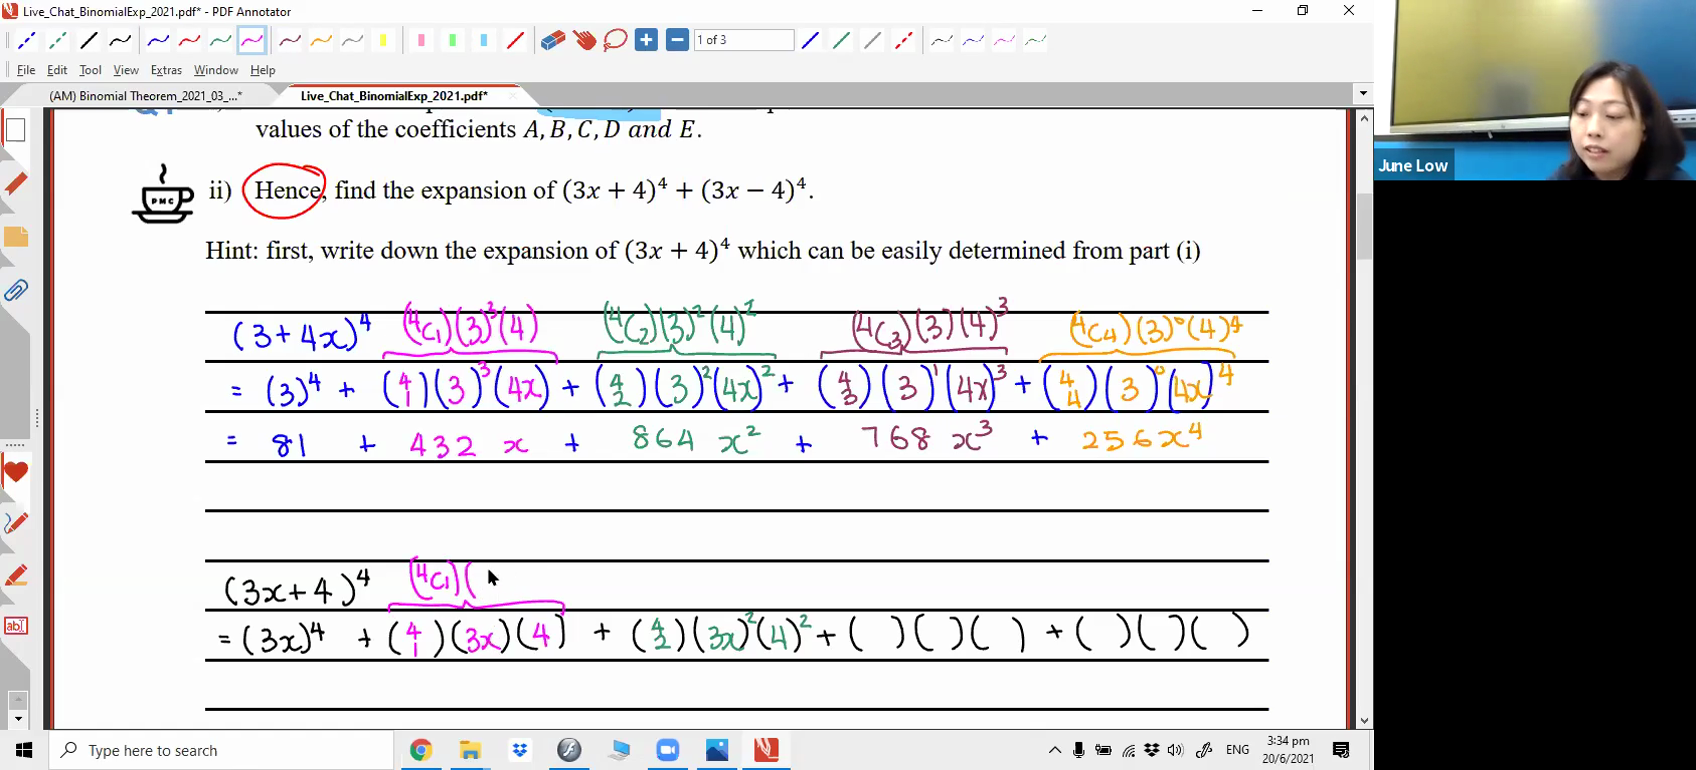Open the marker tool sidebar tab
The height and width of the screenshot is (770, 1696).
[x=15, y=575]
